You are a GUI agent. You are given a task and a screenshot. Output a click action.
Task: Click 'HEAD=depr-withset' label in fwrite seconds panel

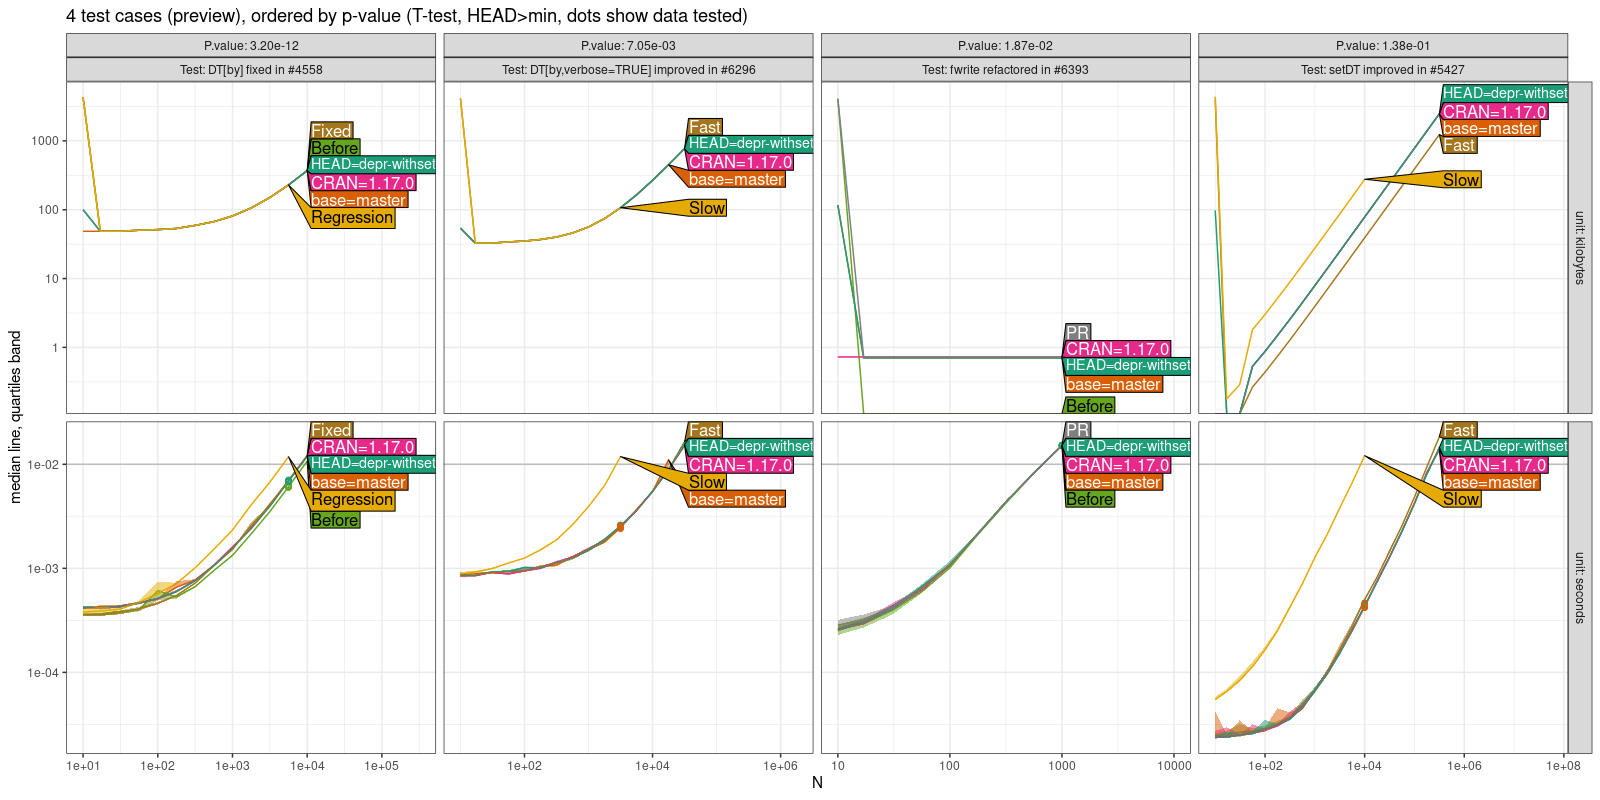click(1127, 447)
